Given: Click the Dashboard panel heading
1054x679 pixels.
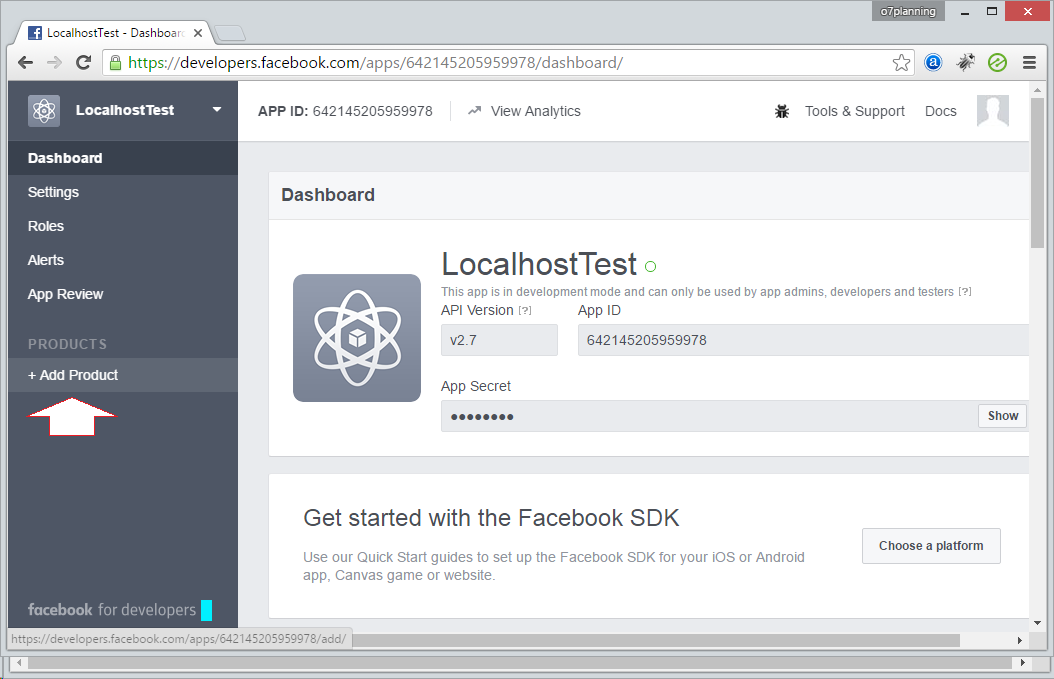Looking at the screenshot, I should [x=327, y=194].
